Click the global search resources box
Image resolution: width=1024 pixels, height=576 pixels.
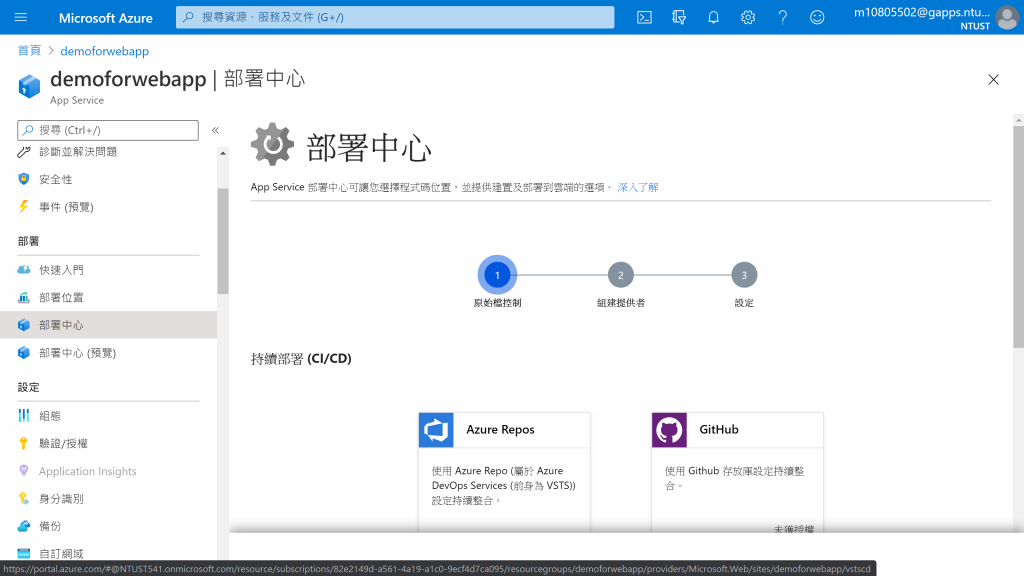coord(394,17)
